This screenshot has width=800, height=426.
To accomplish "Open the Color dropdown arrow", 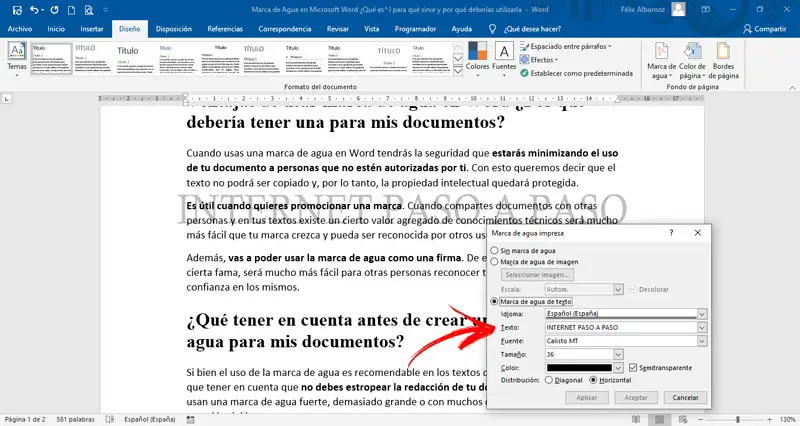I will tap(618, 367).
